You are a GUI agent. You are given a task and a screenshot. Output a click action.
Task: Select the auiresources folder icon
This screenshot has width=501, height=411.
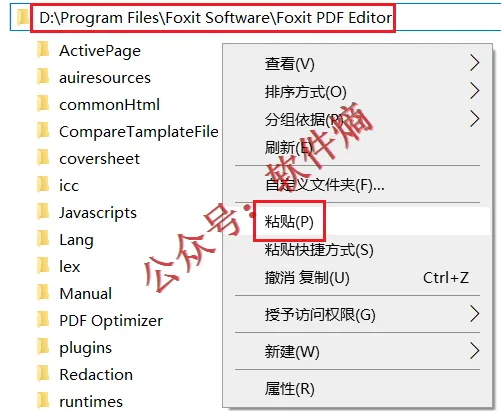coord(43,76)
